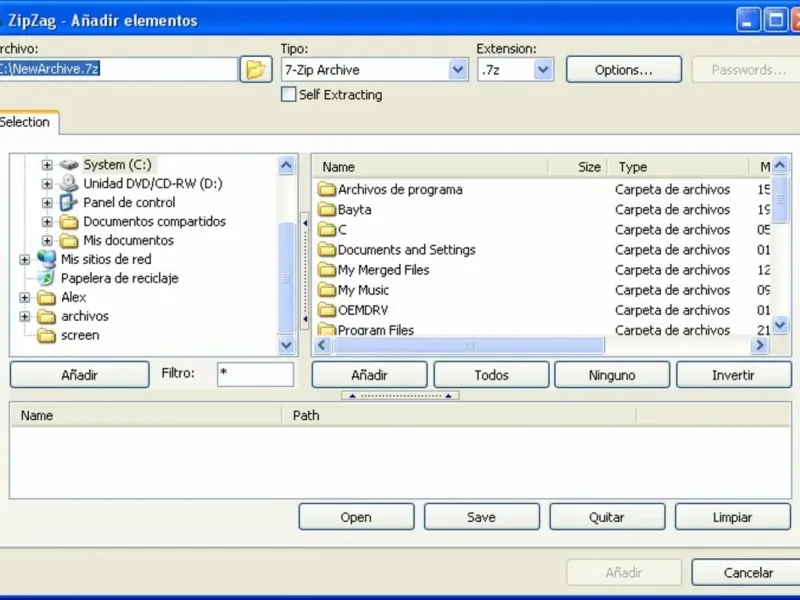Open the Extension .7z dropdown

(543, 70)
